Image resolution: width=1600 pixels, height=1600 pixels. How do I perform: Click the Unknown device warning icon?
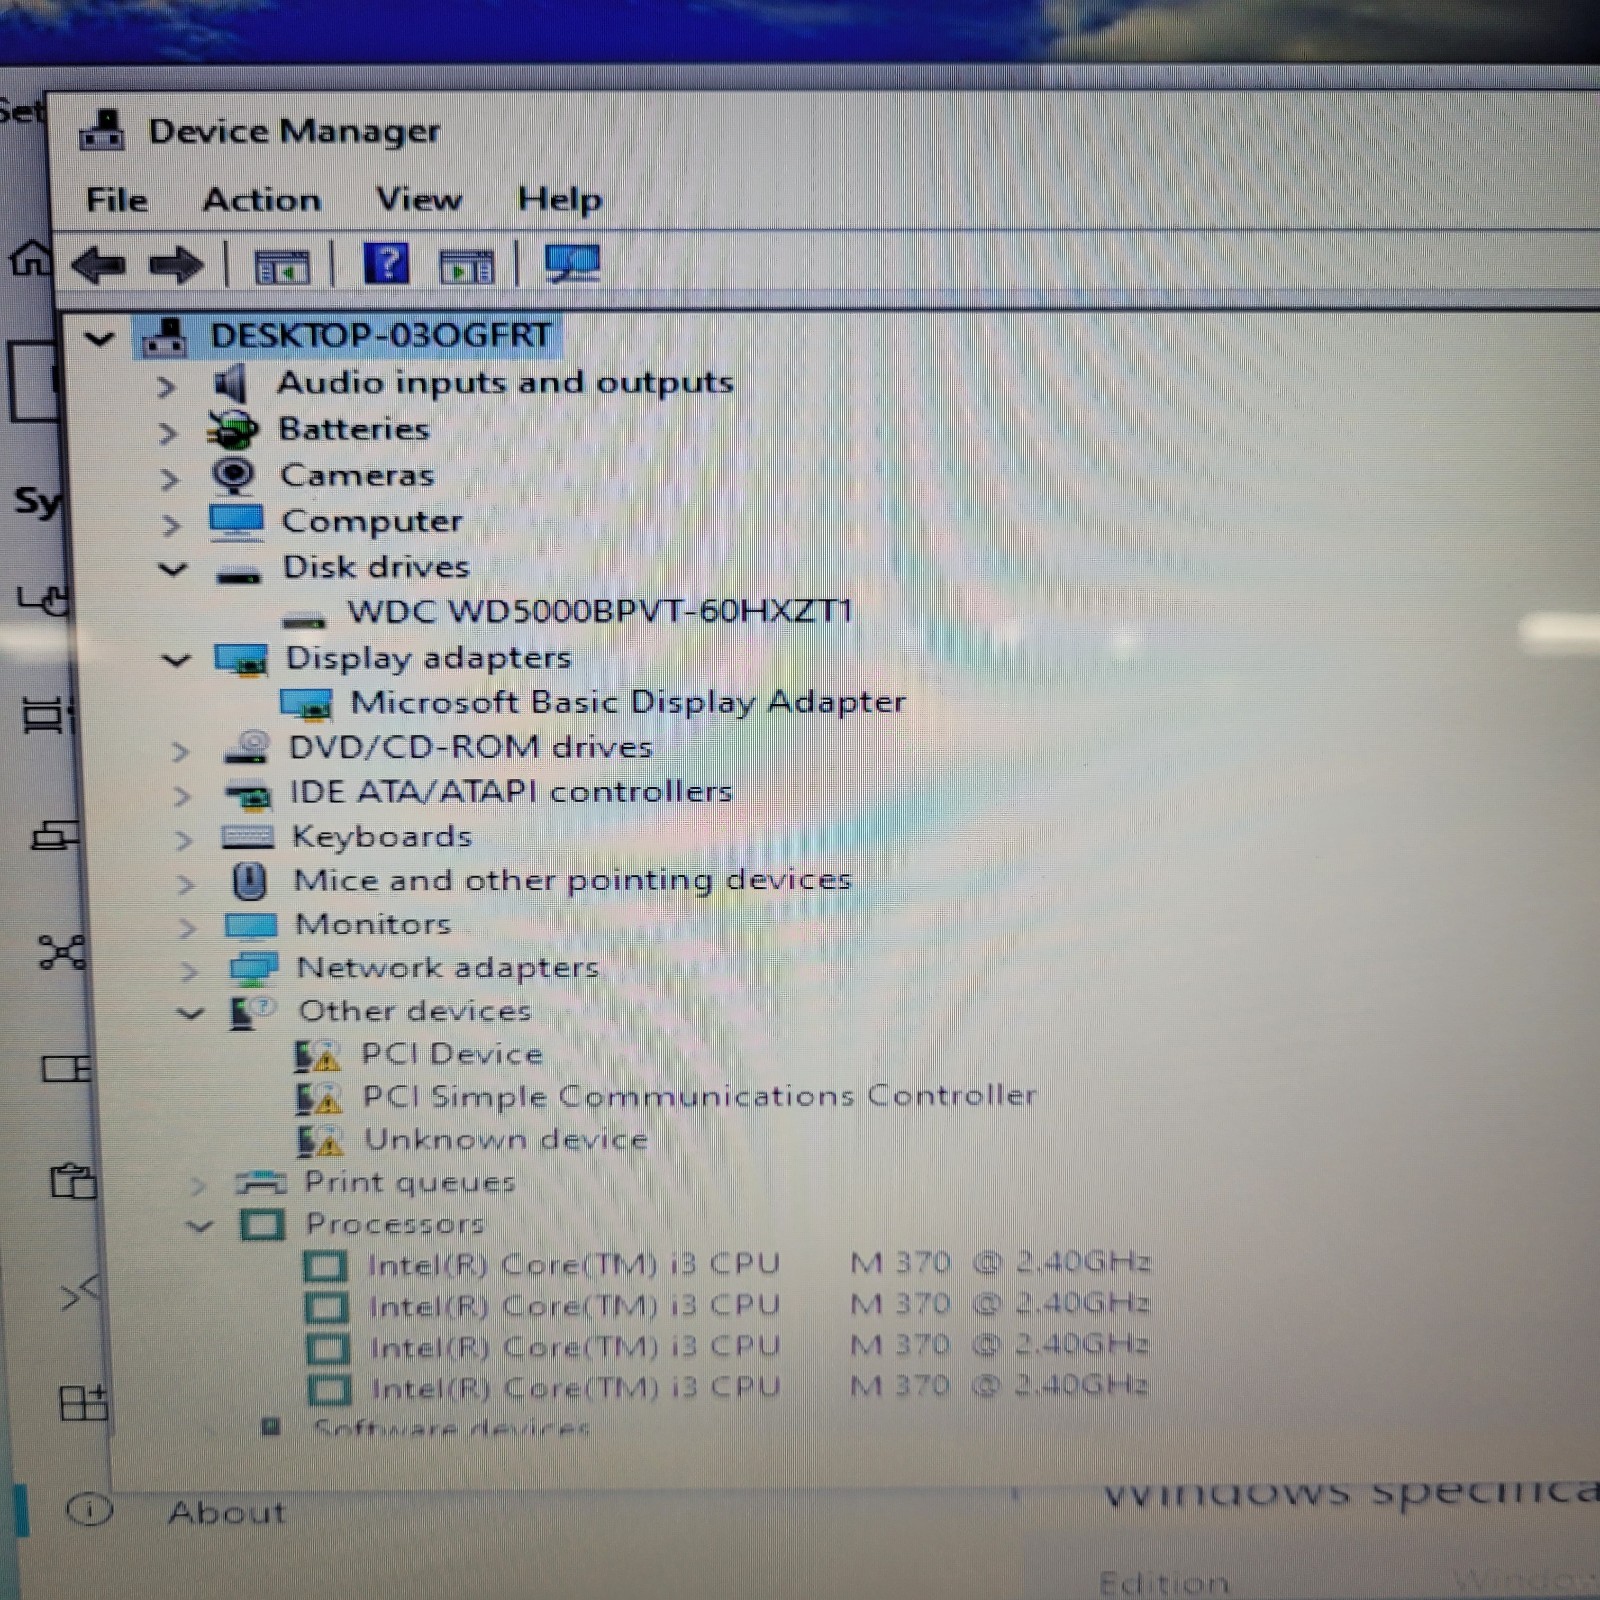click(x=320, y=1140)
